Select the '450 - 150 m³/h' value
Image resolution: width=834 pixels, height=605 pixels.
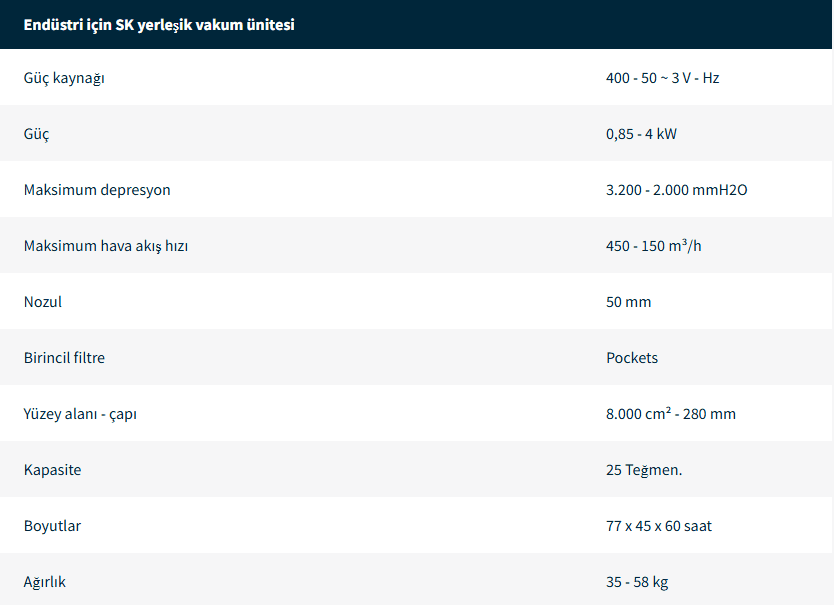point(654,246)
